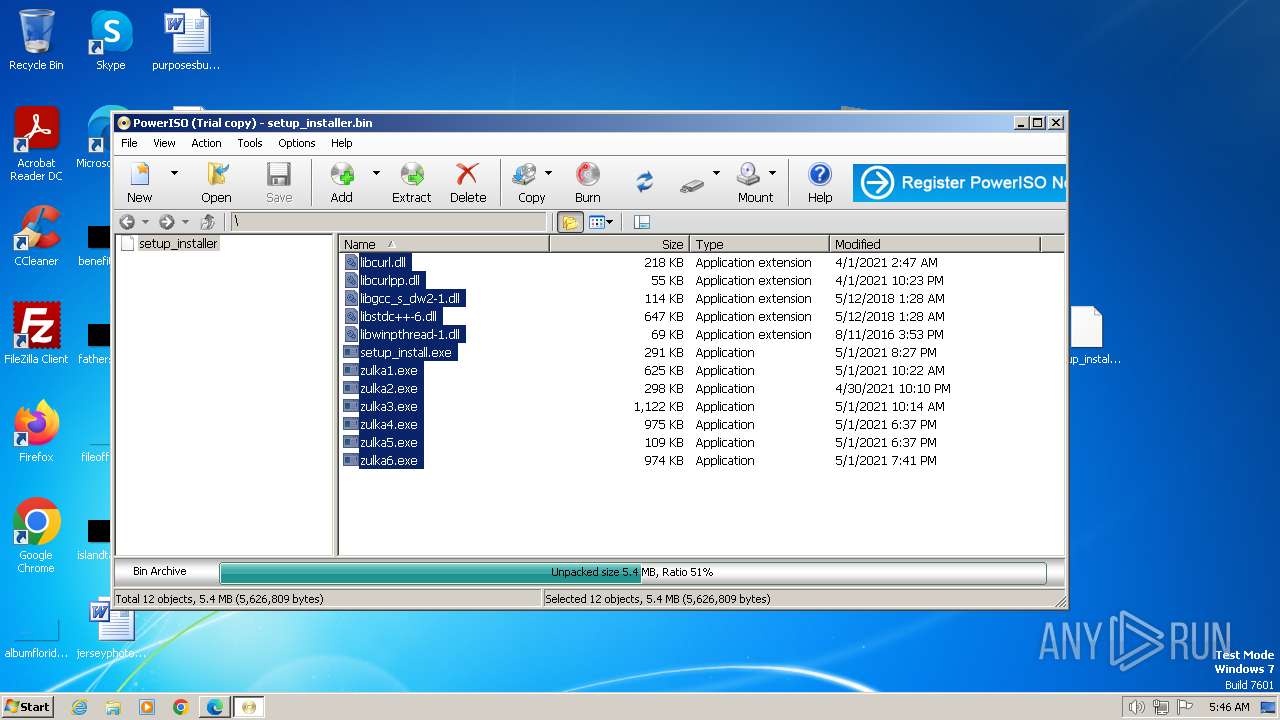
Task: Open the Firefox desktop shortcut
Action: (x=36, y=432)
